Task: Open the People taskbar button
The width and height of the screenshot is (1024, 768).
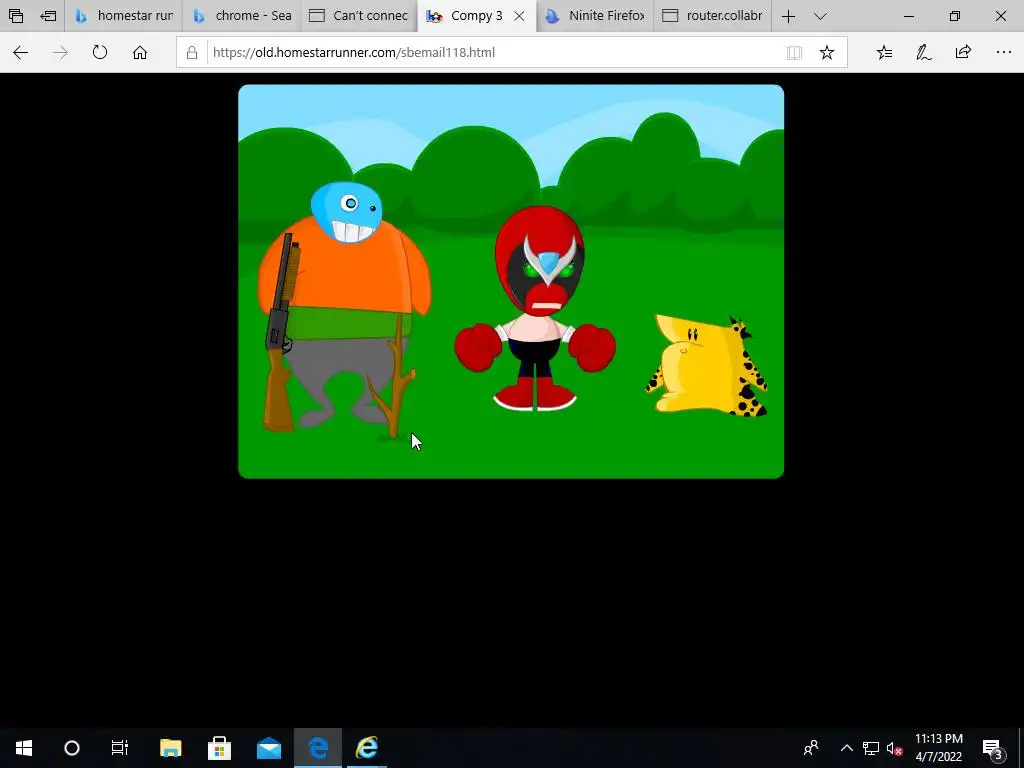Action: (x=811, y=748)
